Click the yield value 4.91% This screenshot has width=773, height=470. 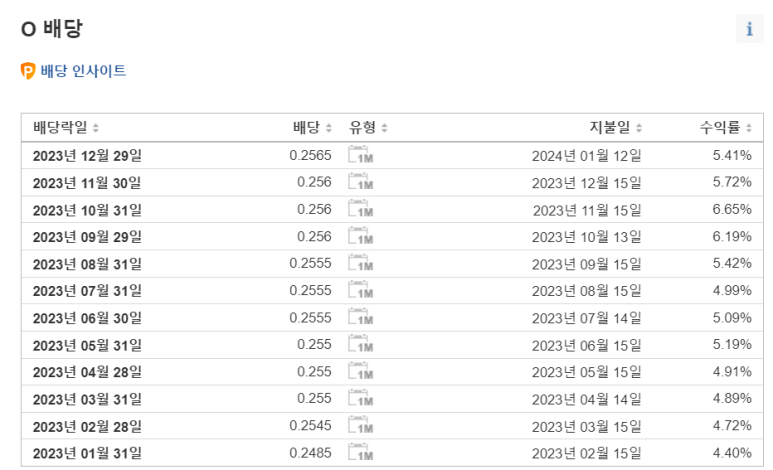(732, 371)
